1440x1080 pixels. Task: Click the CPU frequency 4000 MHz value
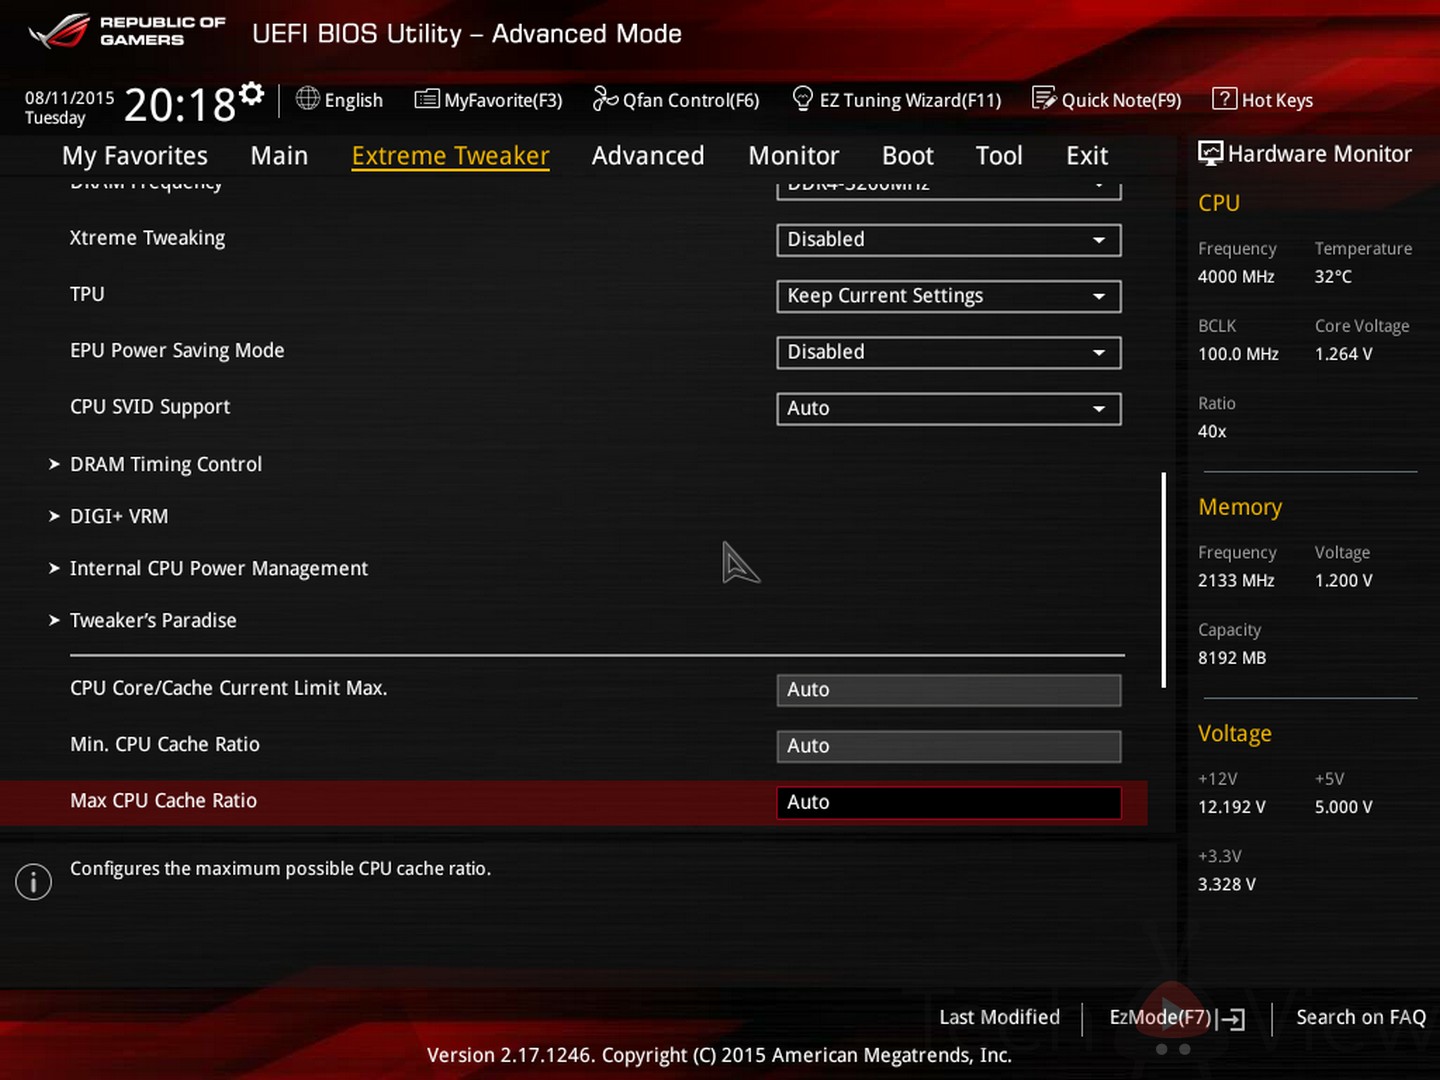pyautogui.click(x=1236, y=277)
